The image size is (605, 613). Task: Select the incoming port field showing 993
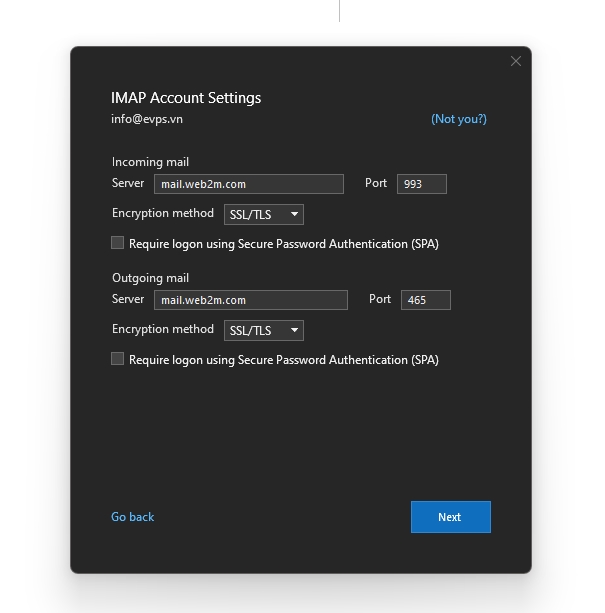[x=421, y=184]
